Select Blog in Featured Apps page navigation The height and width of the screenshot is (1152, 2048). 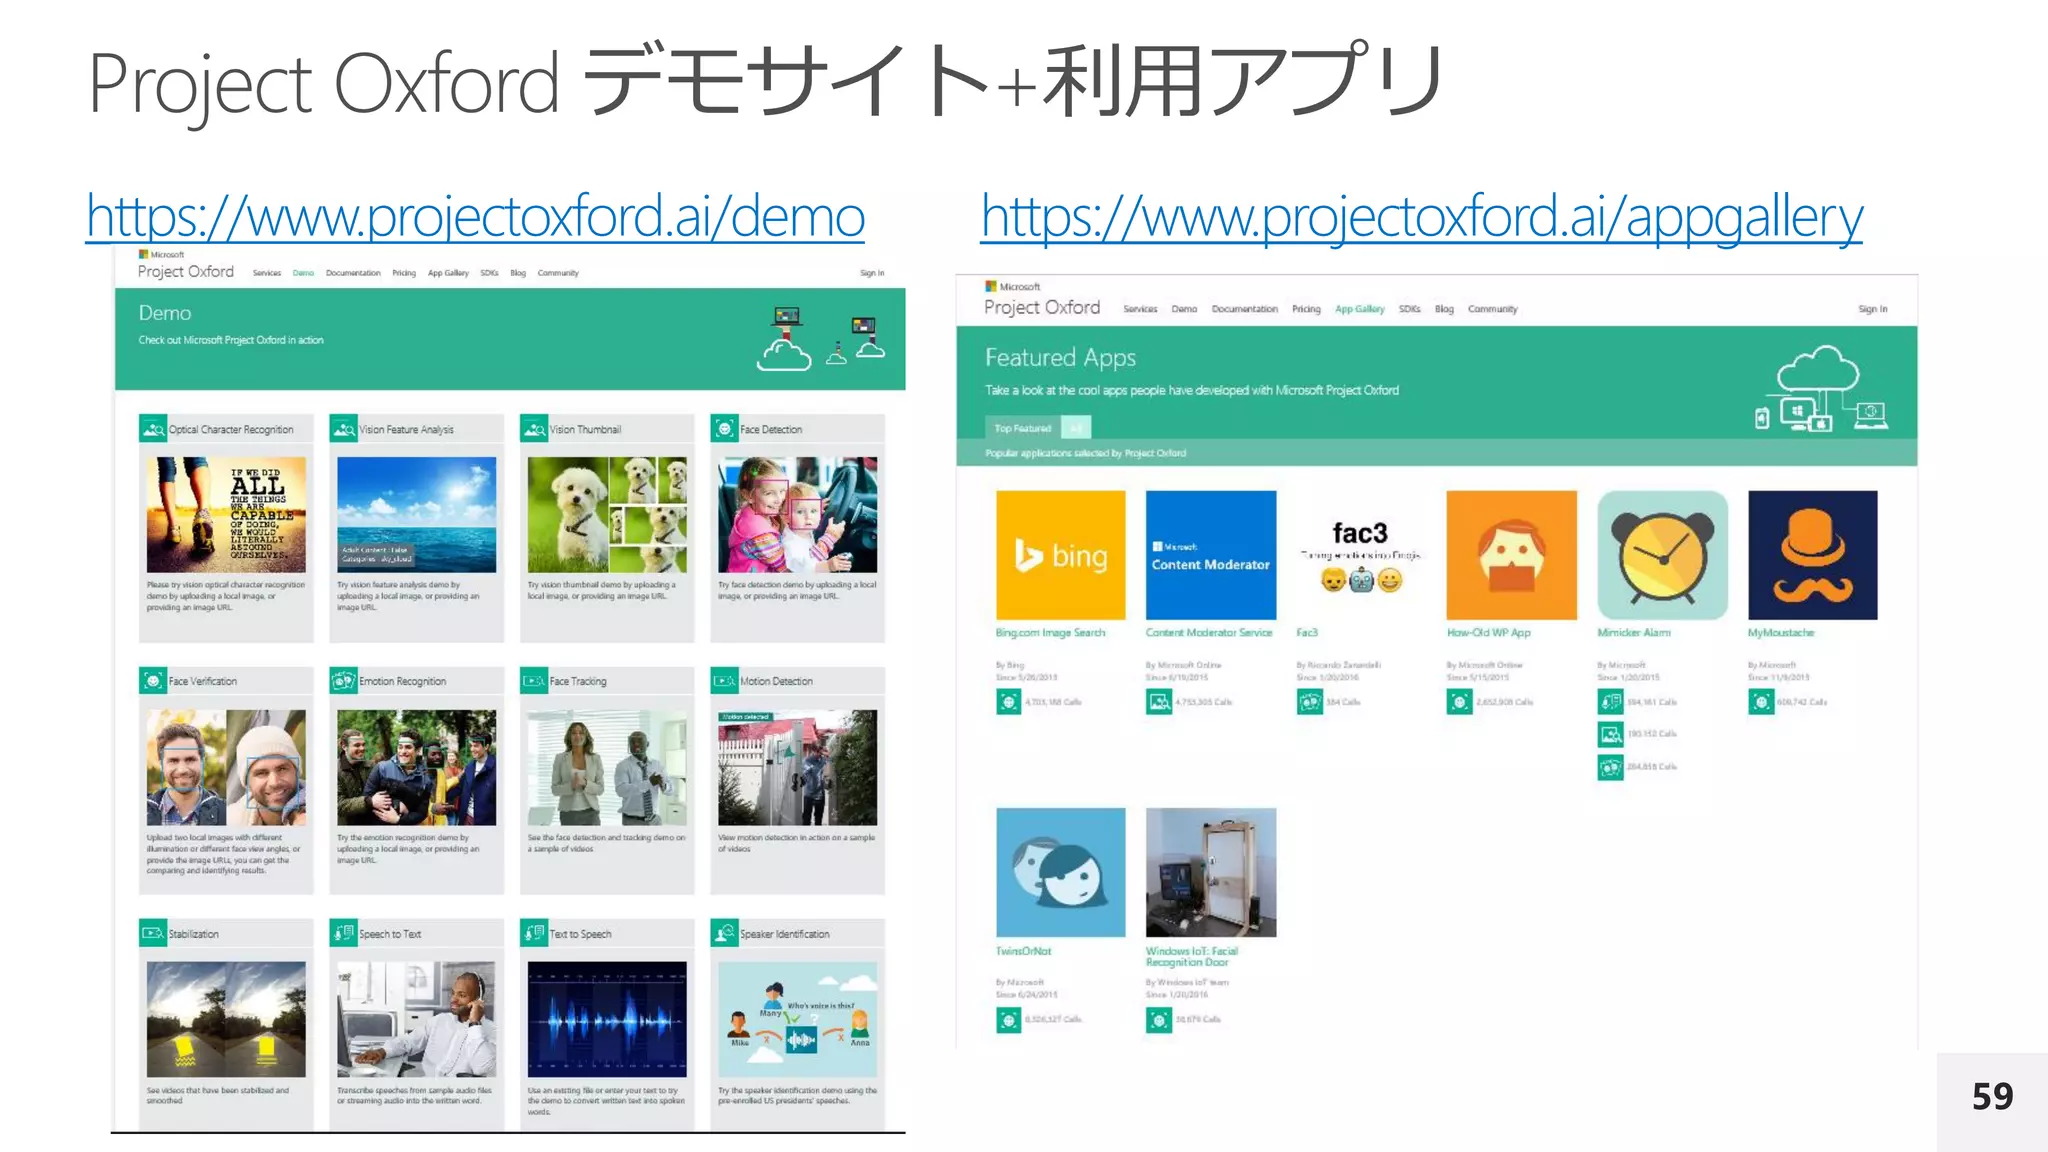(x=1444, y=309)
